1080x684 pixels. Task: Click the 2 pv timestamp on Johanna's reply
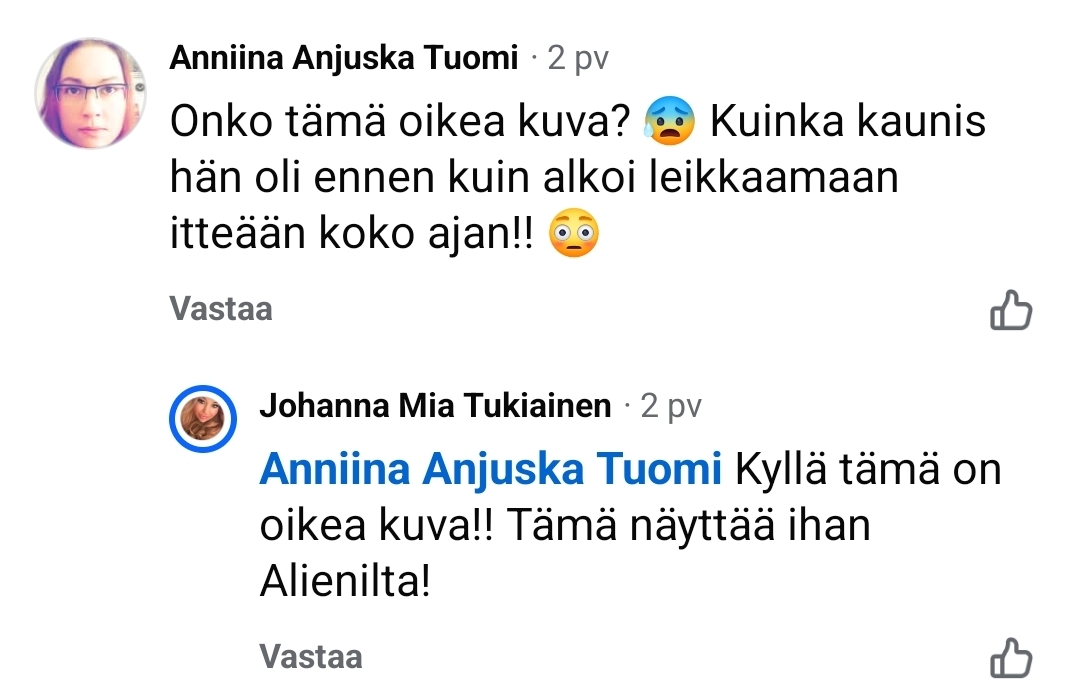click(x=671, y=406)
